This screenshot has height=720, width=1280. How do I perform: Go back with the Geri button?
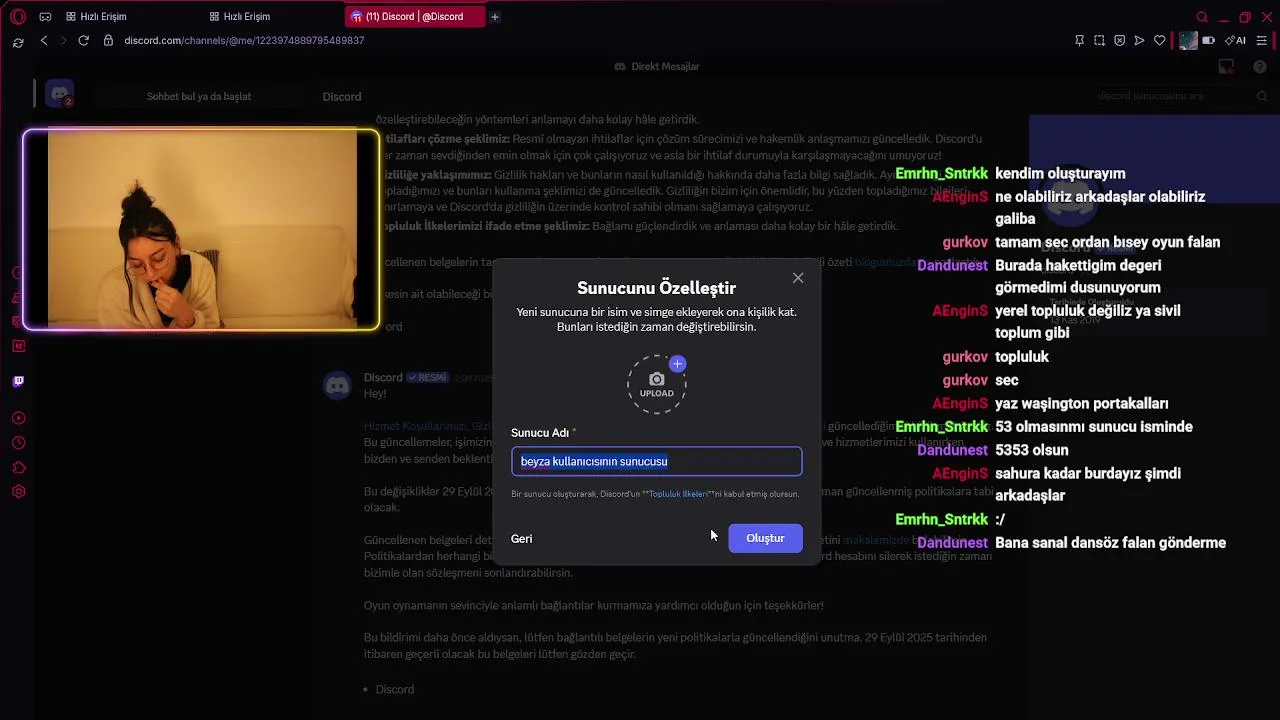[521, 539]
